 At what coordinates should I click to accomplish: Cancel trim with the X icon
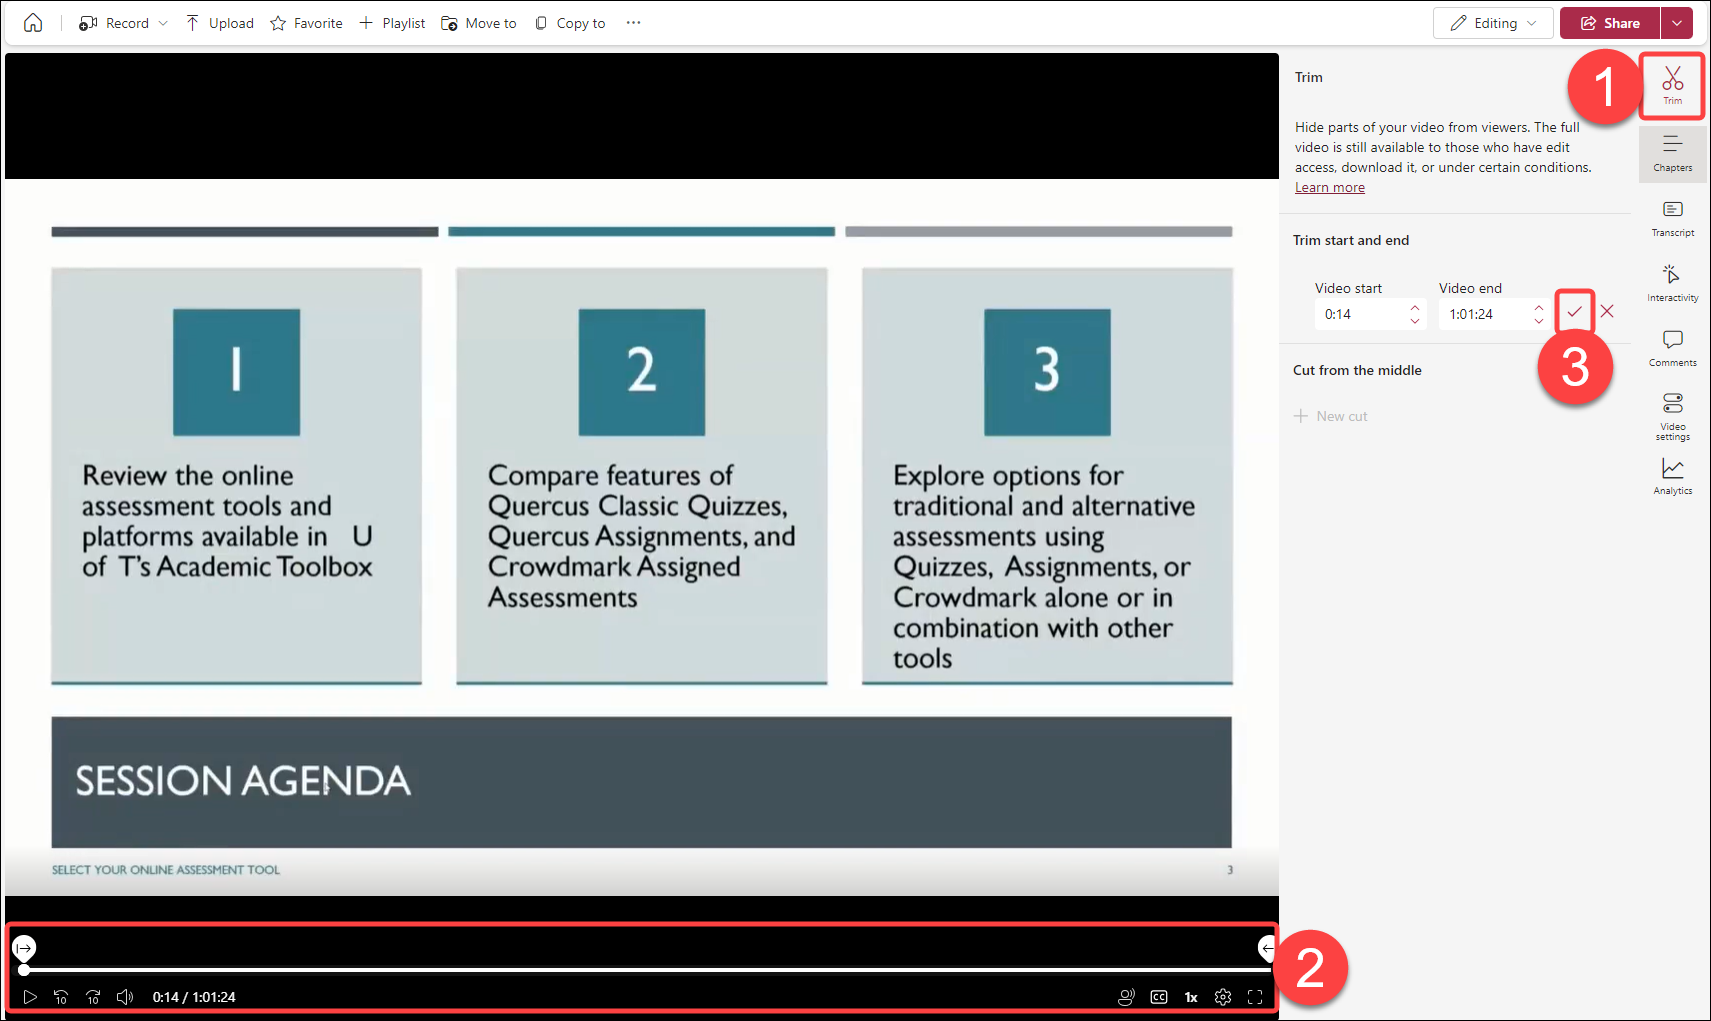point(1607,311)
